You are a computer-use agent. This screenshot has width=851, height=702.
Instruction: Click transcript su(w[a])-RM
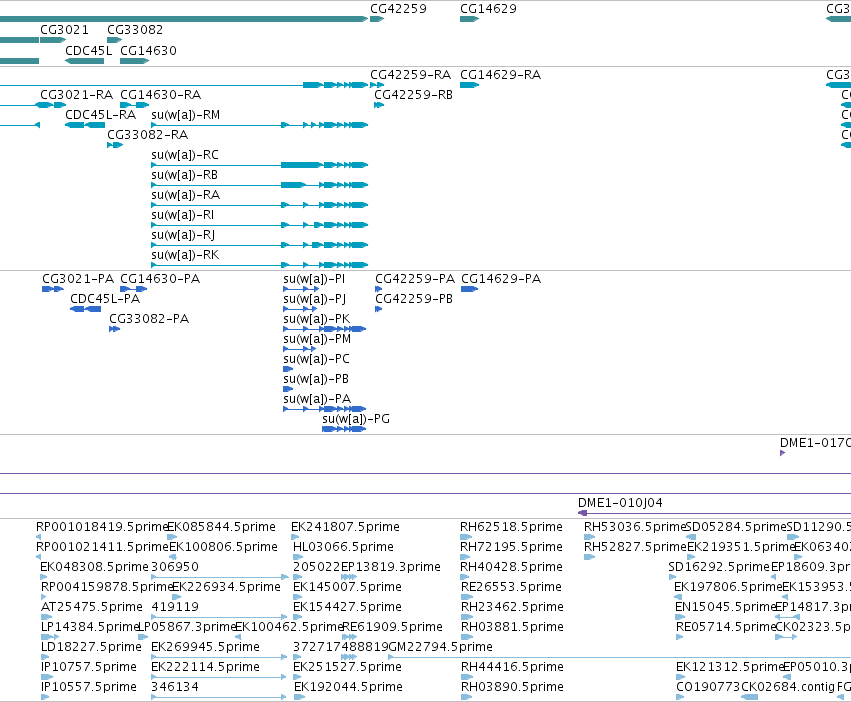186,115
